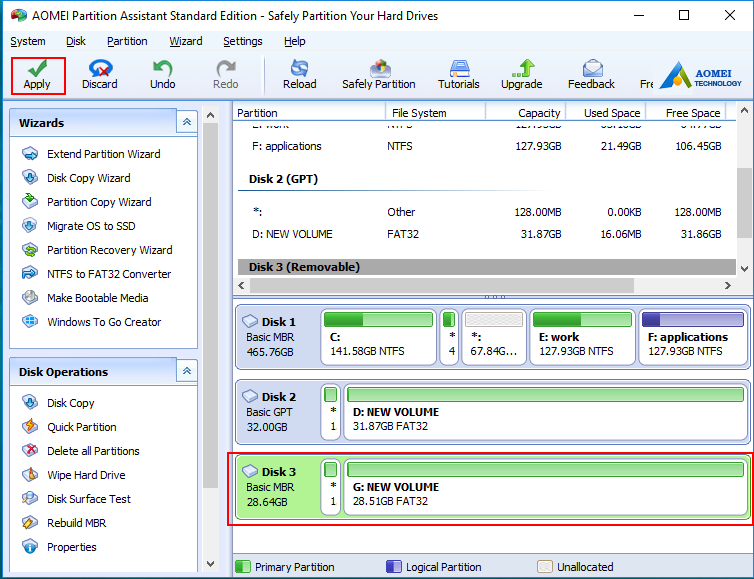This screenshot has width=754, height=579.
Task: Open the Feedback toolbar icon
Action: pos(591,76)
